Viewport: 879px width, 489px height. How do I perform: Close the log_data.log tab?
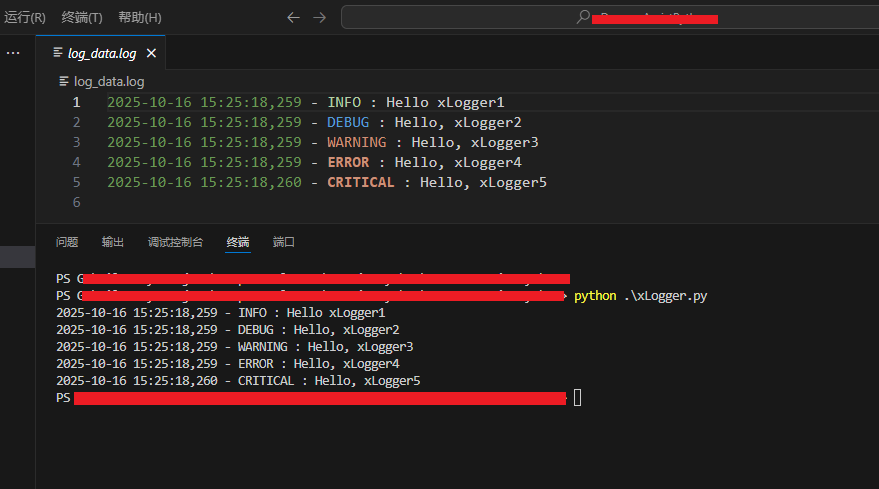[151, 53]
